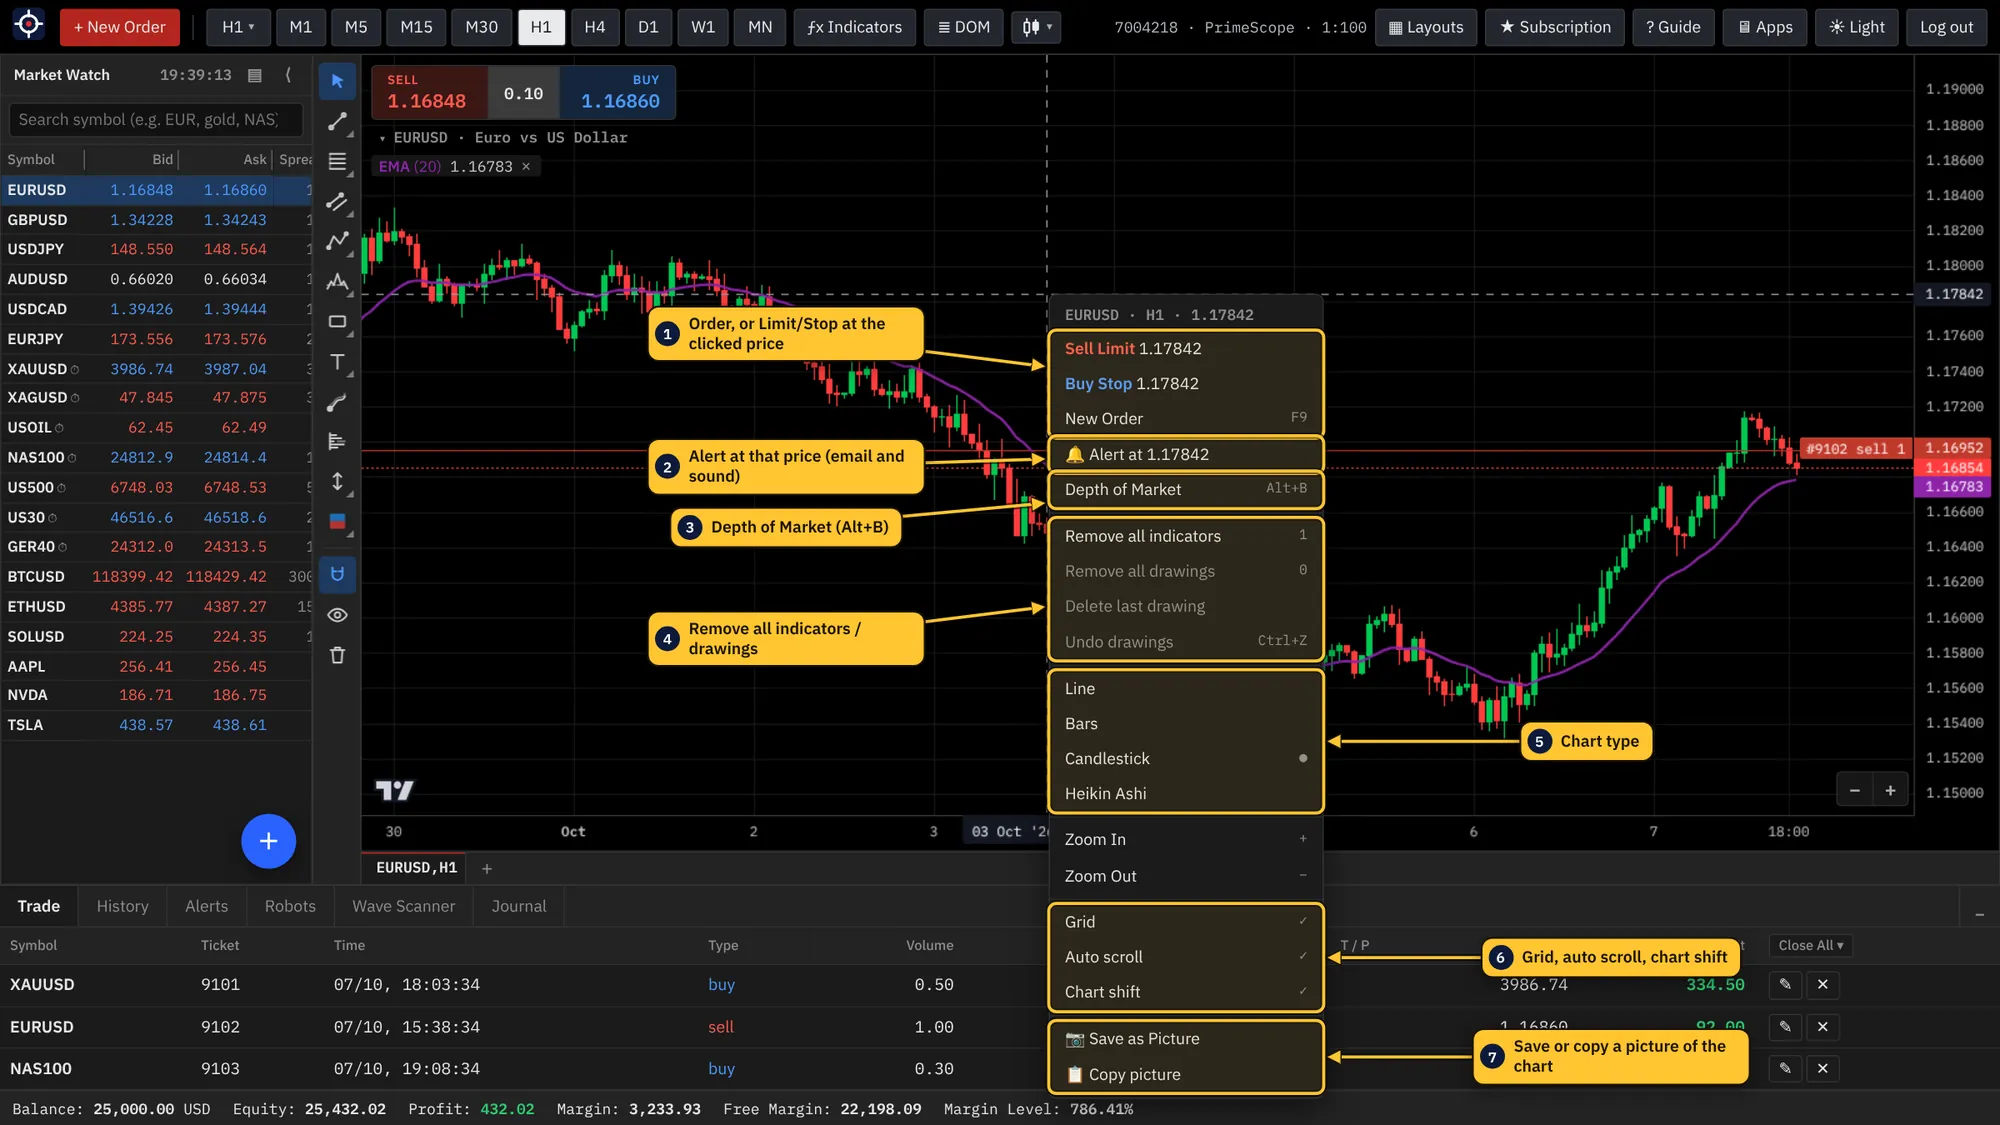Click the edit pencil for XAUUSD position
The height and width of the screenshot is (1125, 2000).
pyautogui.click(x=1785, y=985)
